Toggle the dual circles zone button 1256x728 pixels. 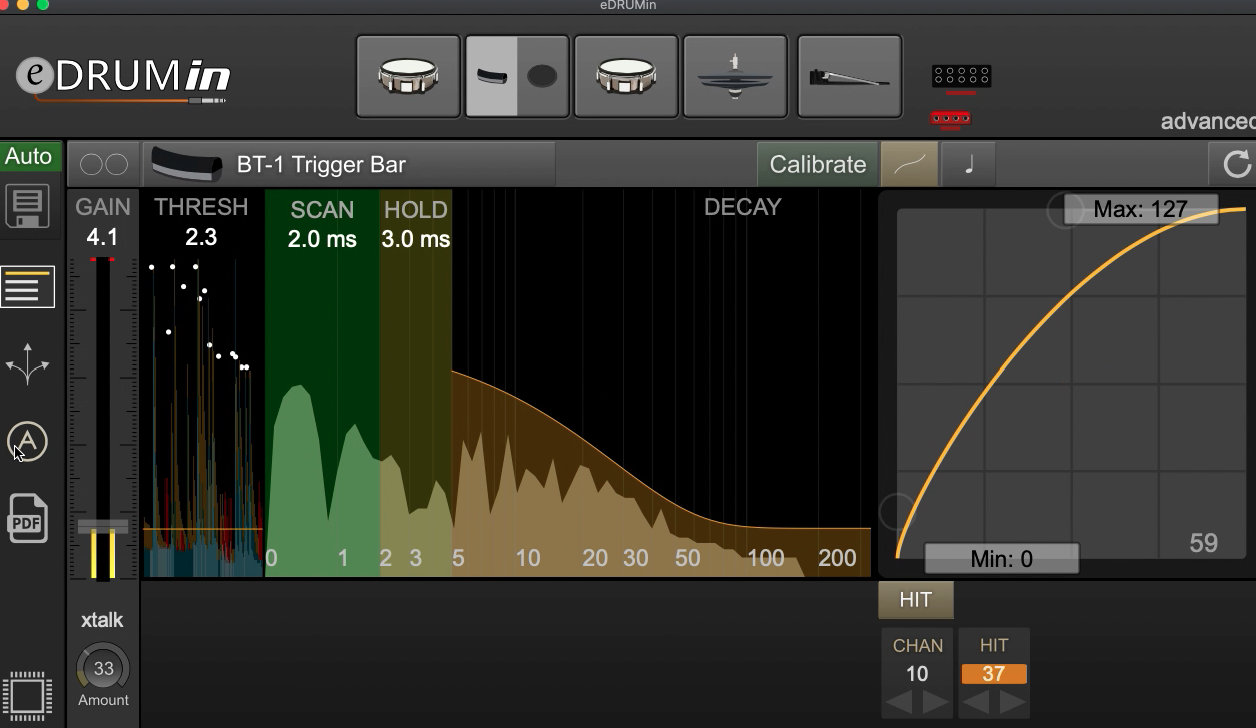(104, 164)
